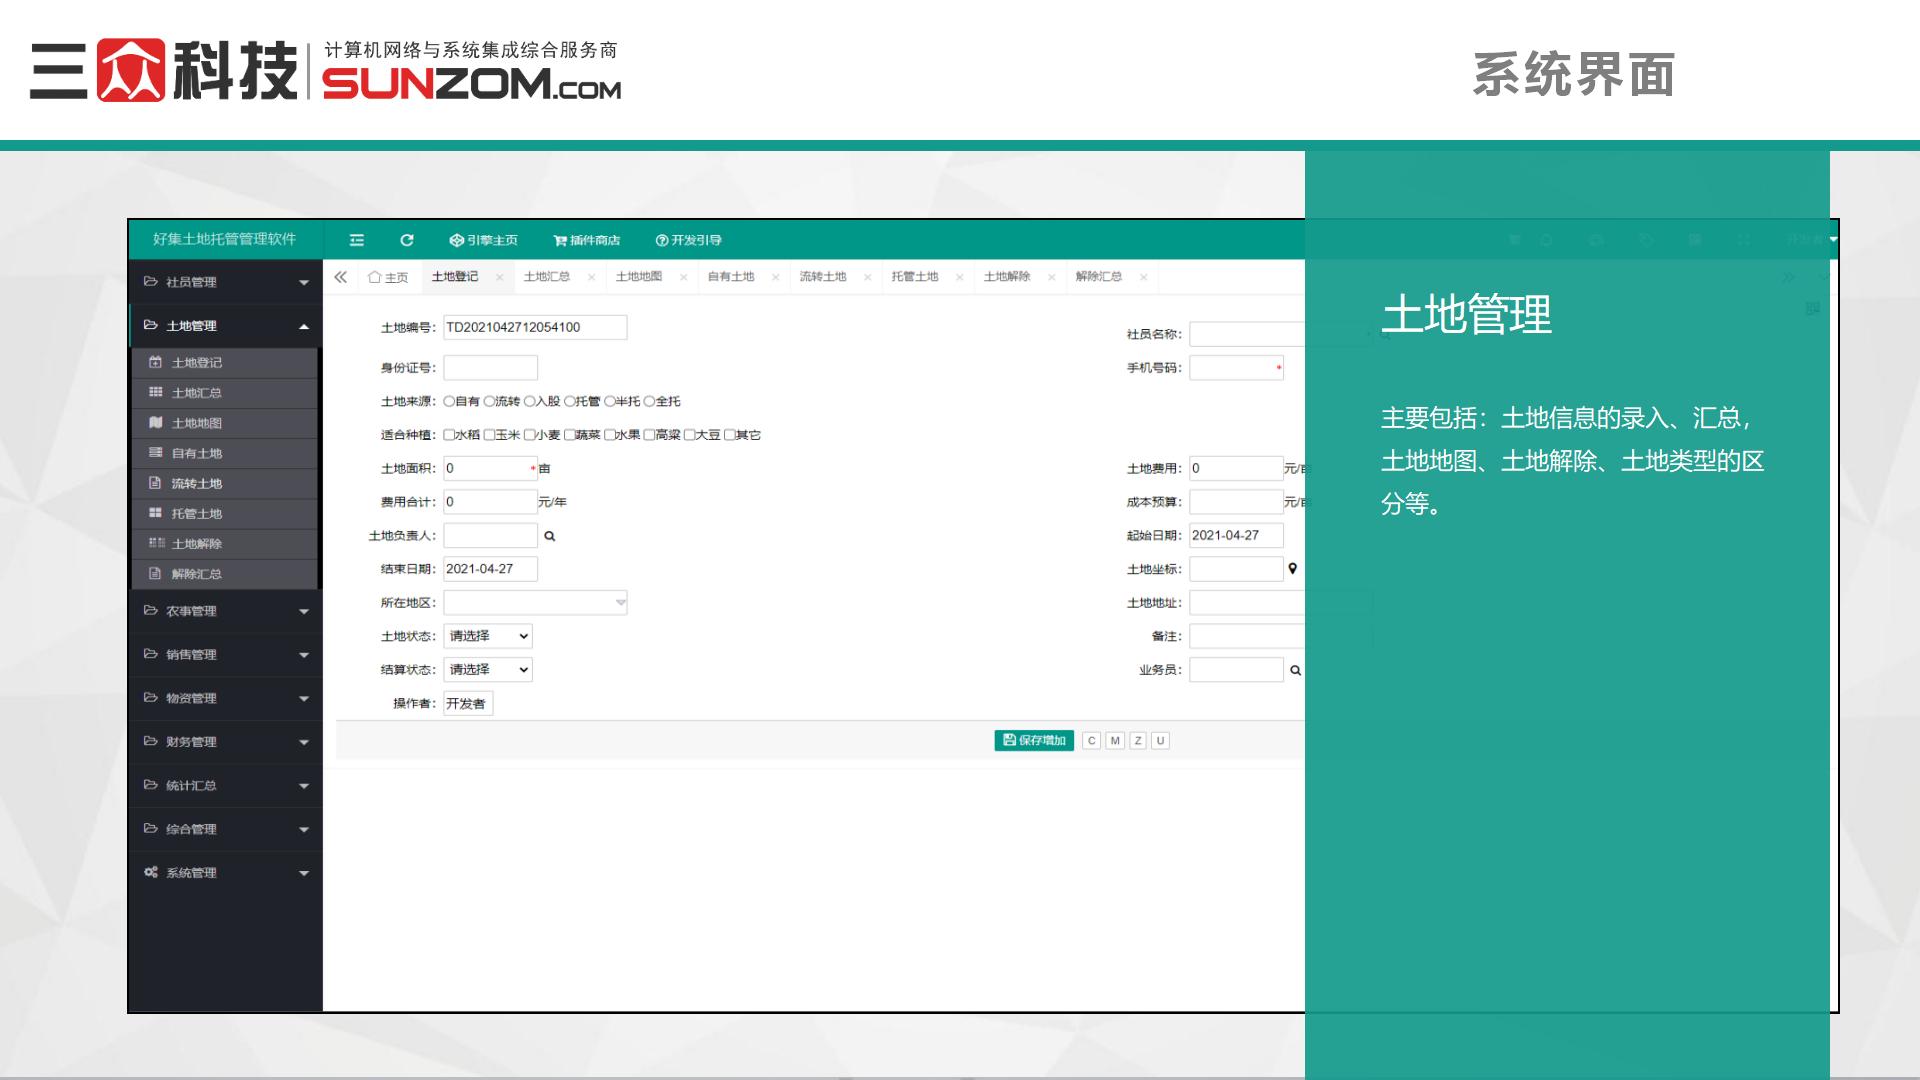
Task: Open 引擎主页 via its toolbar icon
Action: [x=482, y=240]
